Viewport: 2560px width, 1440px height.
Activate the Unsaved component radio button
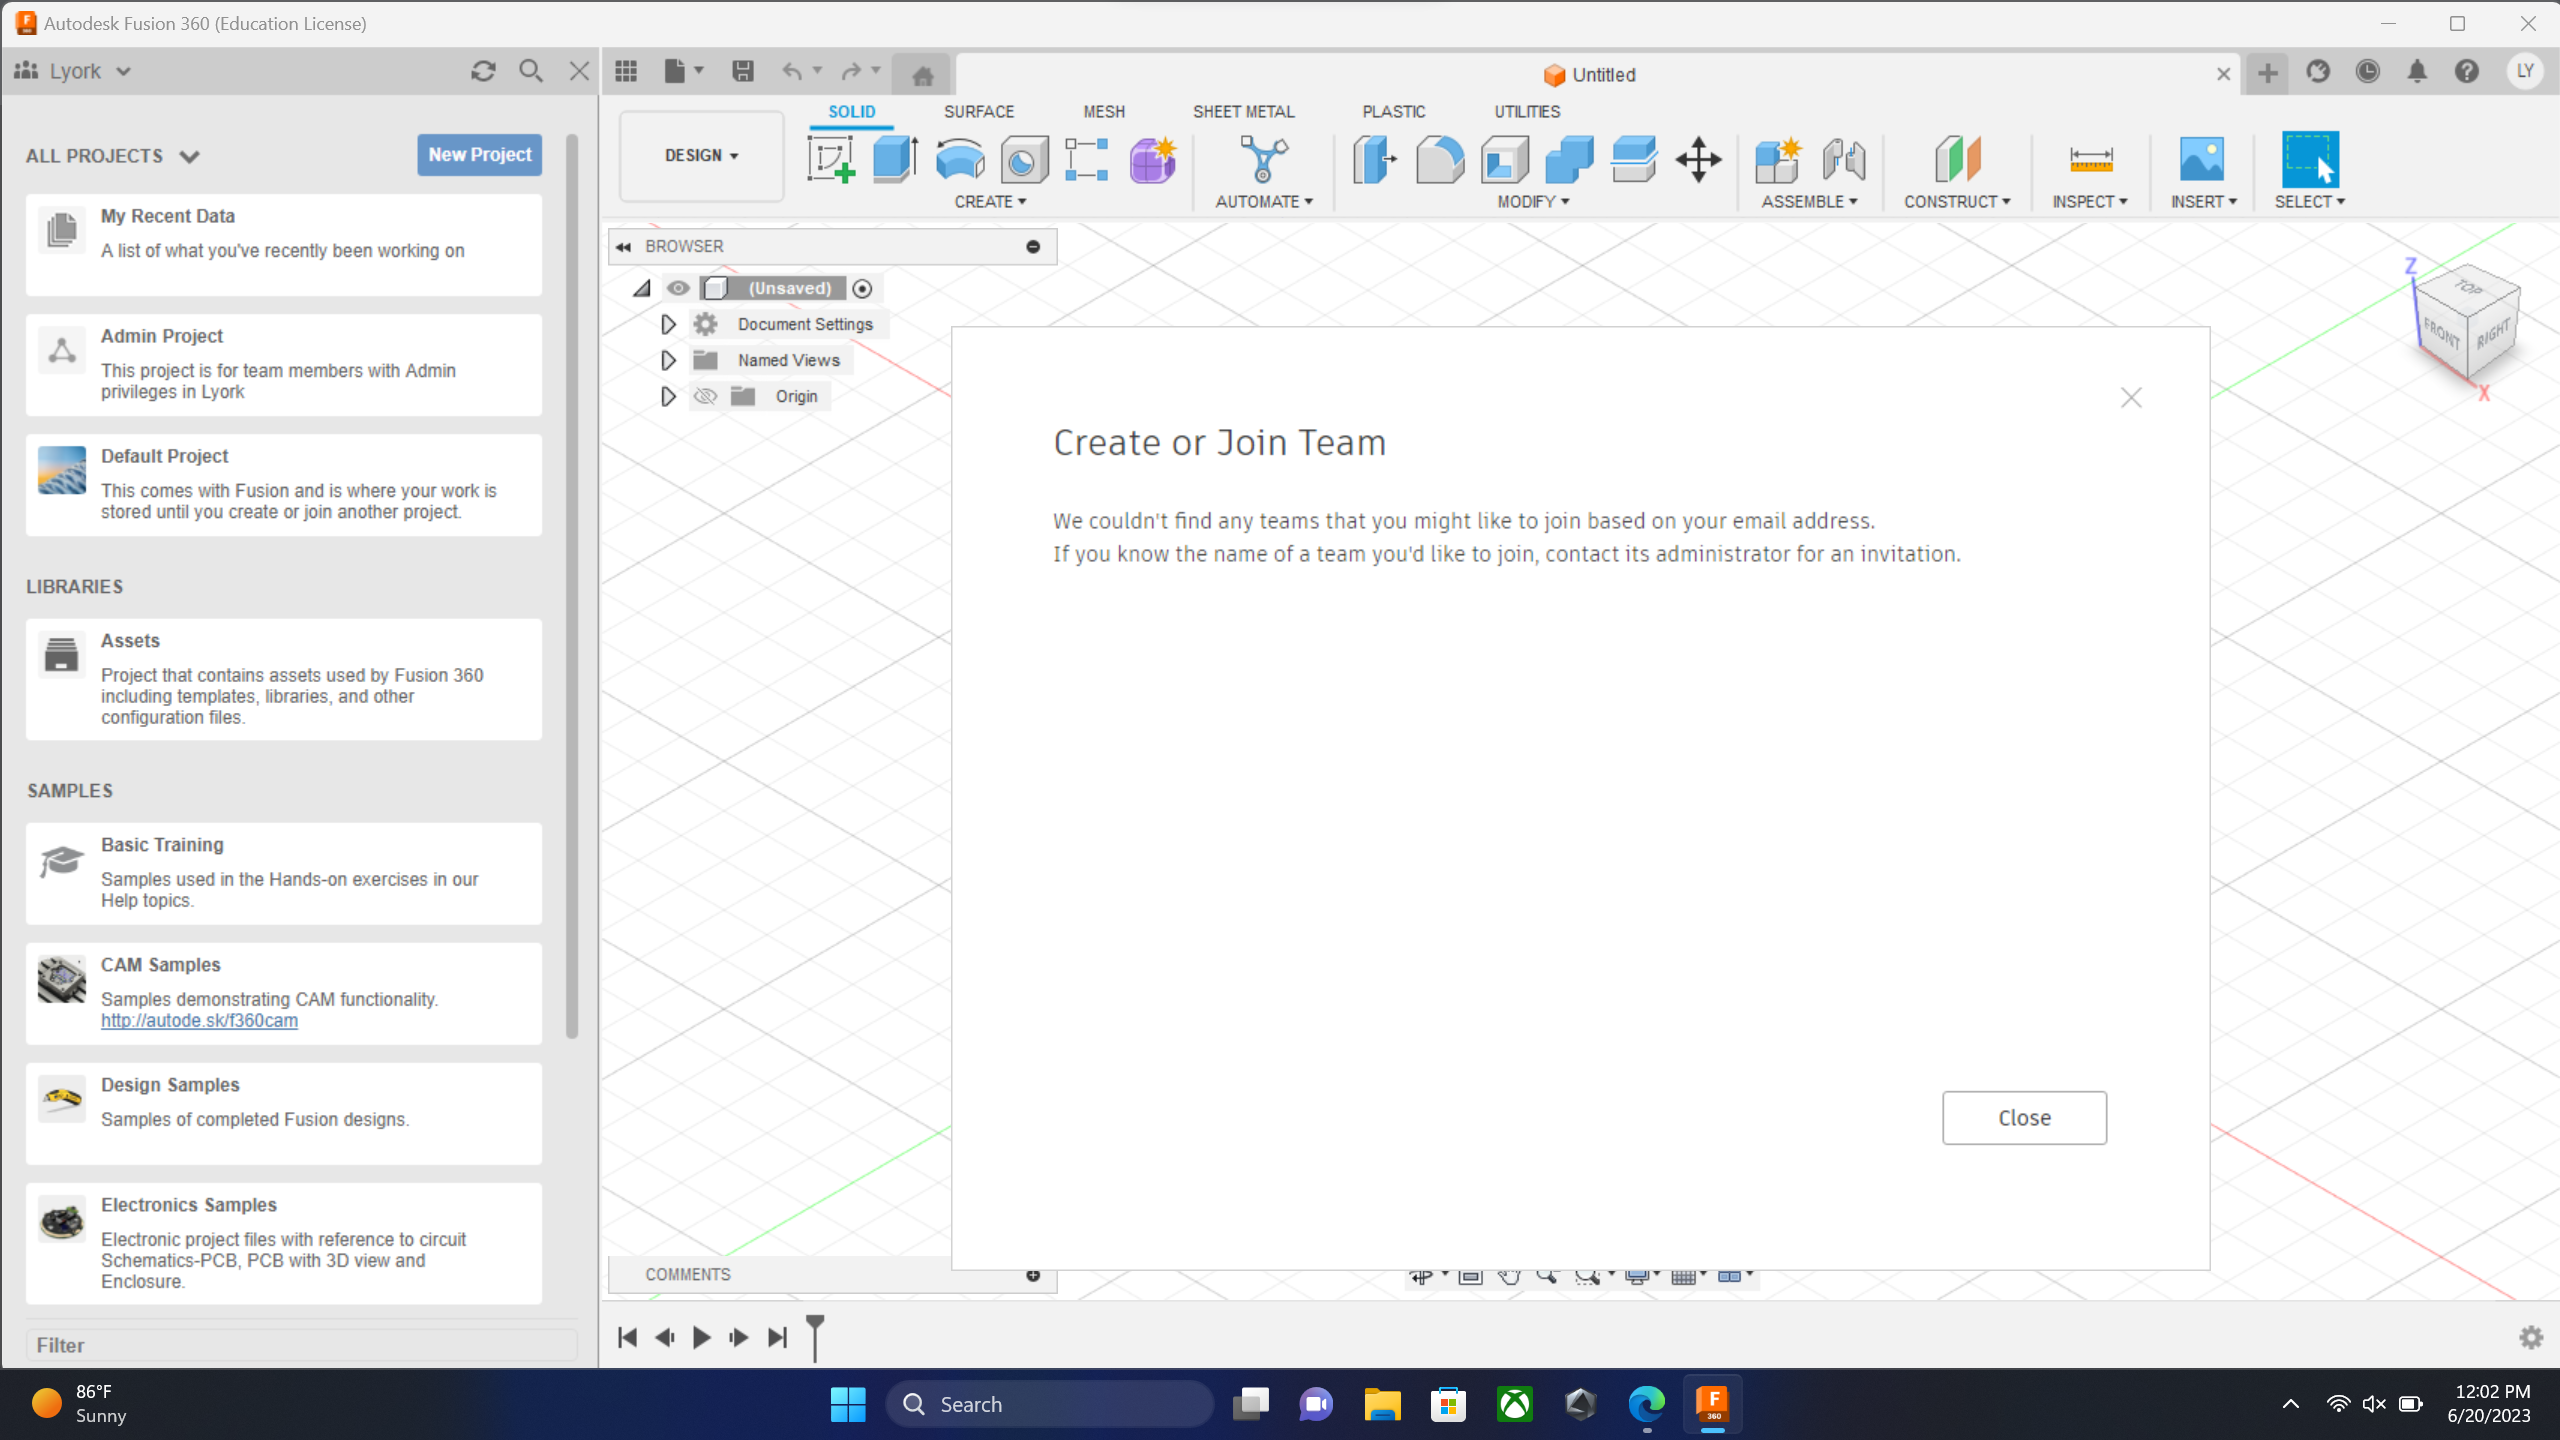[x=862, y=289]
